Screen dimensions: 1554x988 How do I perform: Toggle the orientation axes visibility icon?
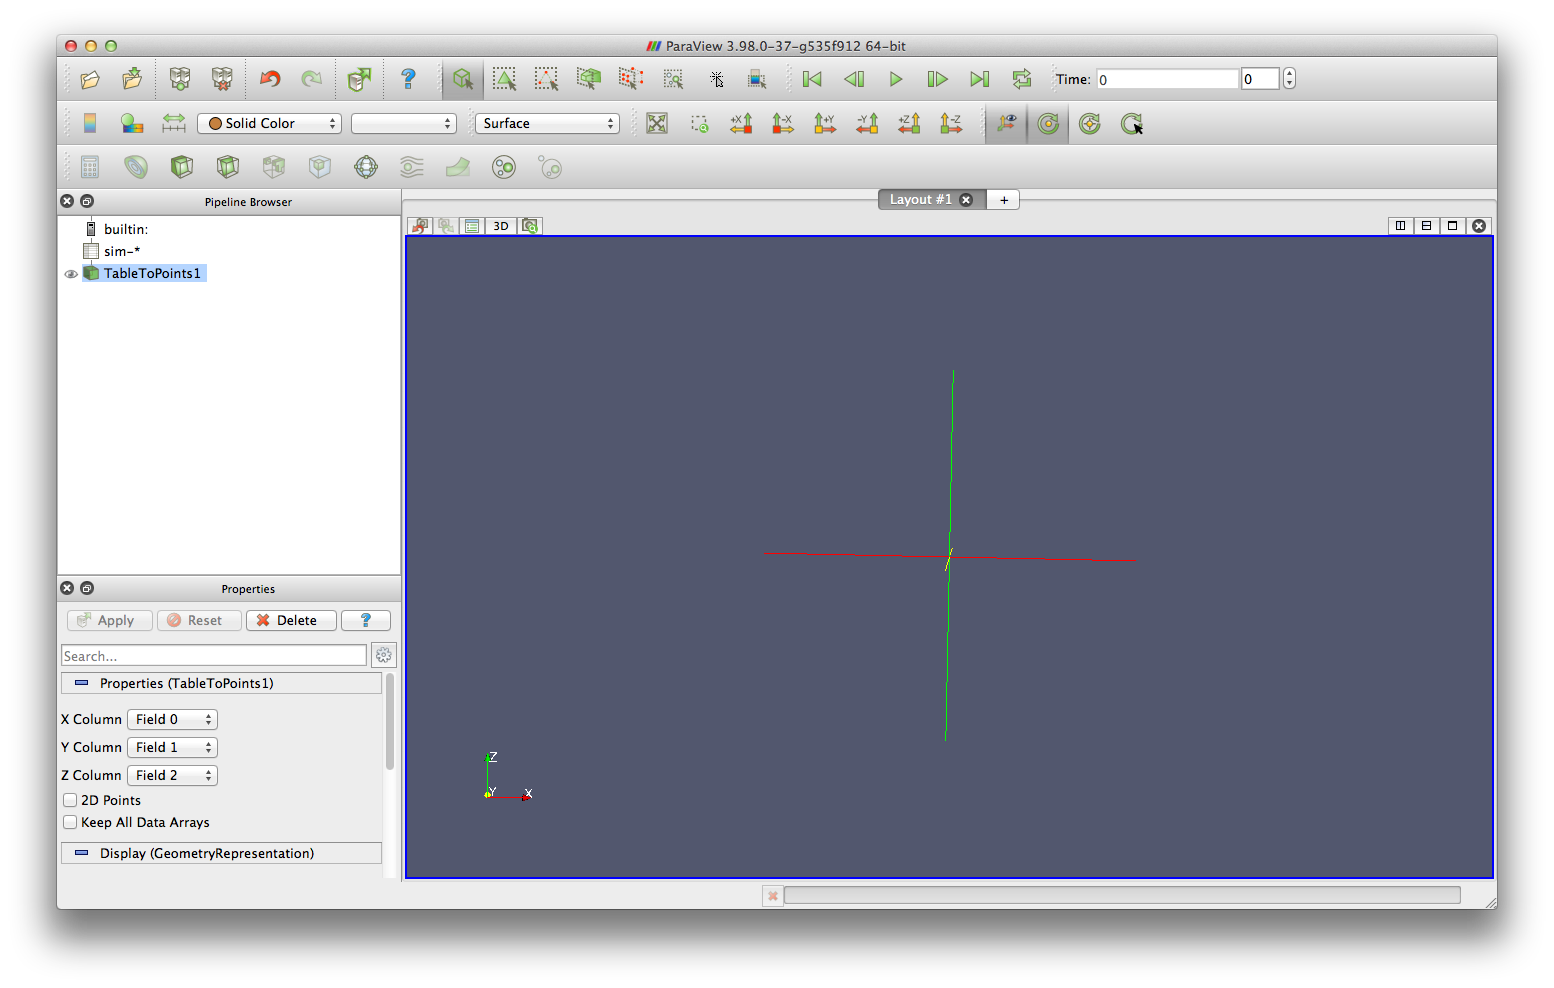coord(1006,123)
